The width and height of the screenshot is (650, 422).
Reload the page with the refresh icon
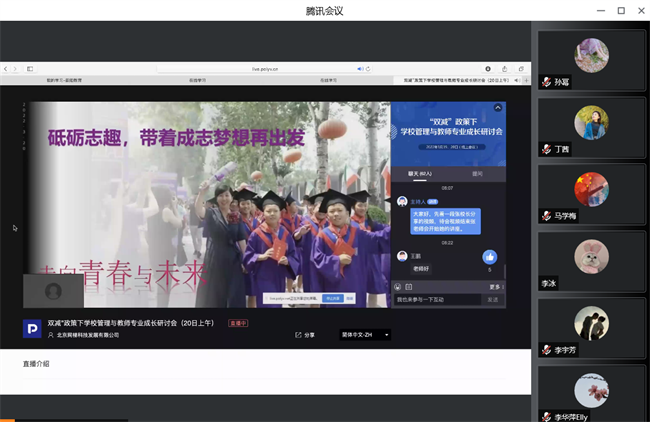coord(368,69)
